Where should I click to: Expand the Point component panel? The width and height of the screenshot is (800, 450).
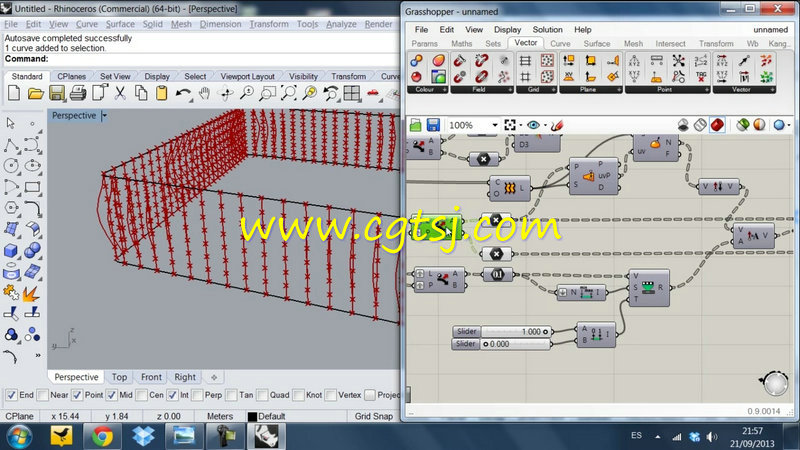(x=707, y=90)
